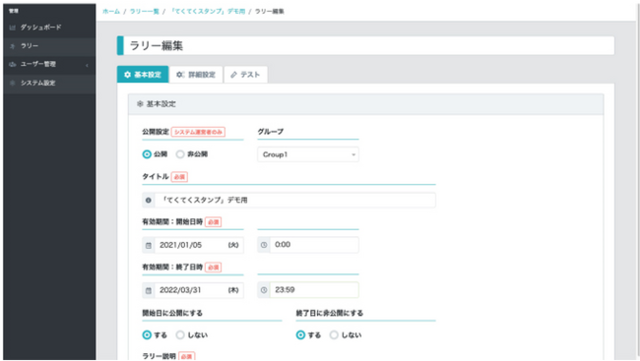This screenshot has width=640, height=361.
Task: Click the rally walker icon in sidebar
Action: click(12, 46)
